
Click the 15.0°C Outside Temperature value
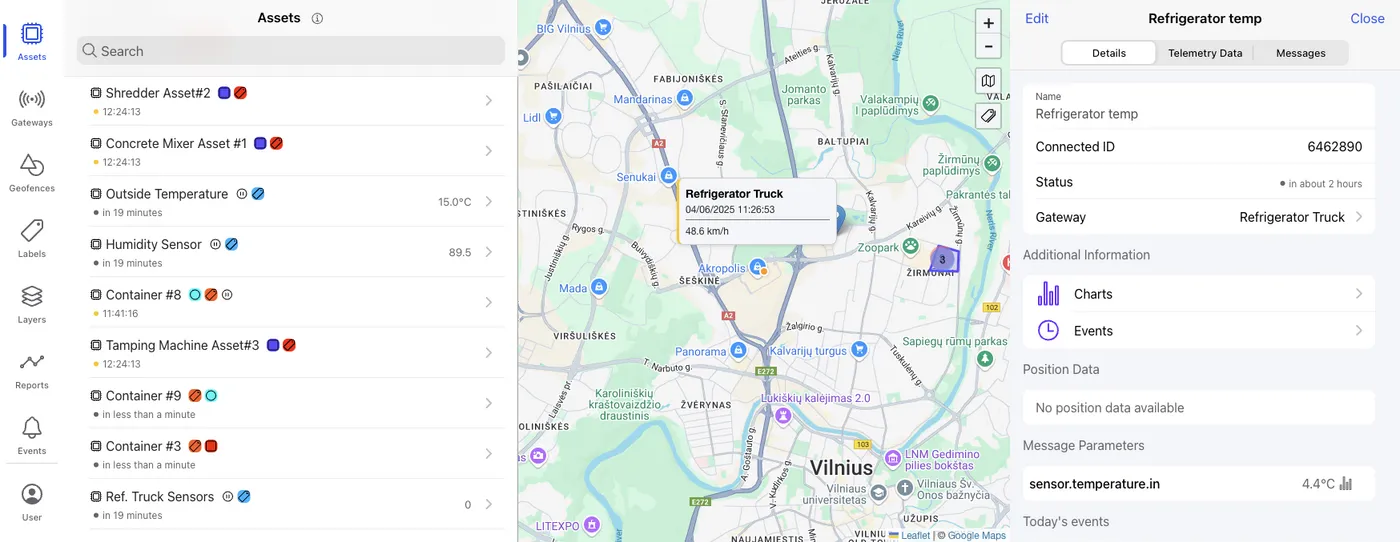point(454,202)
